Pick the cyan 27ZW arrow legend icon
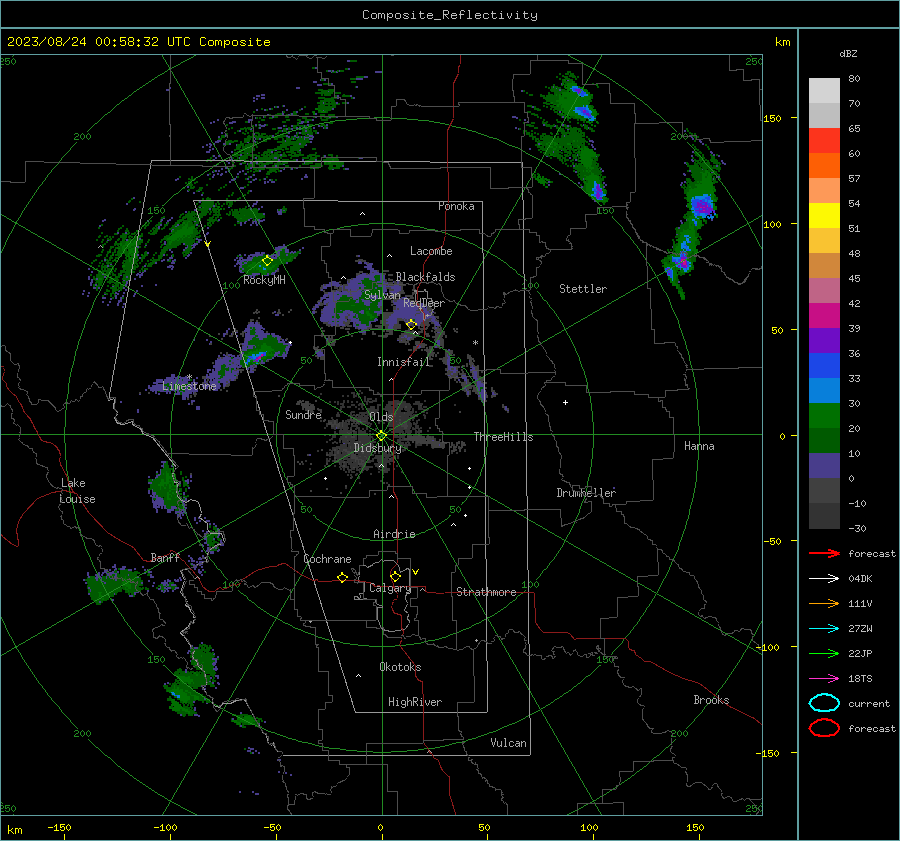 (824, 629)
